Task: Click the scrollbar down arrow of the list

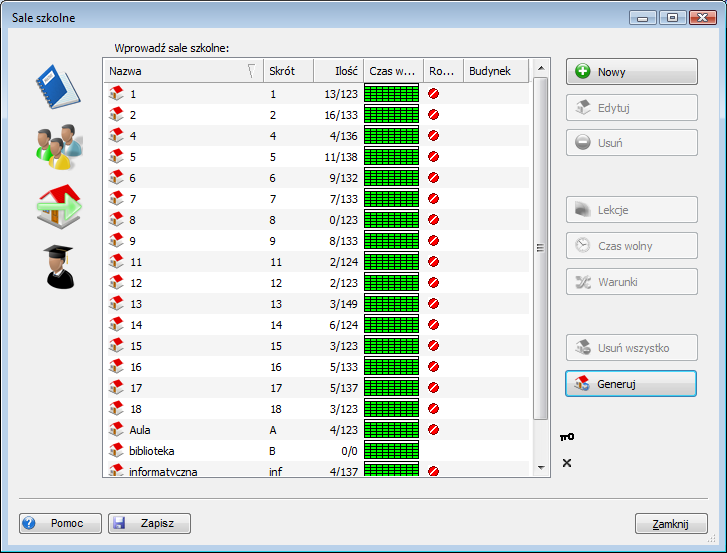Action: pyautogui.click(x=541, y=467)
